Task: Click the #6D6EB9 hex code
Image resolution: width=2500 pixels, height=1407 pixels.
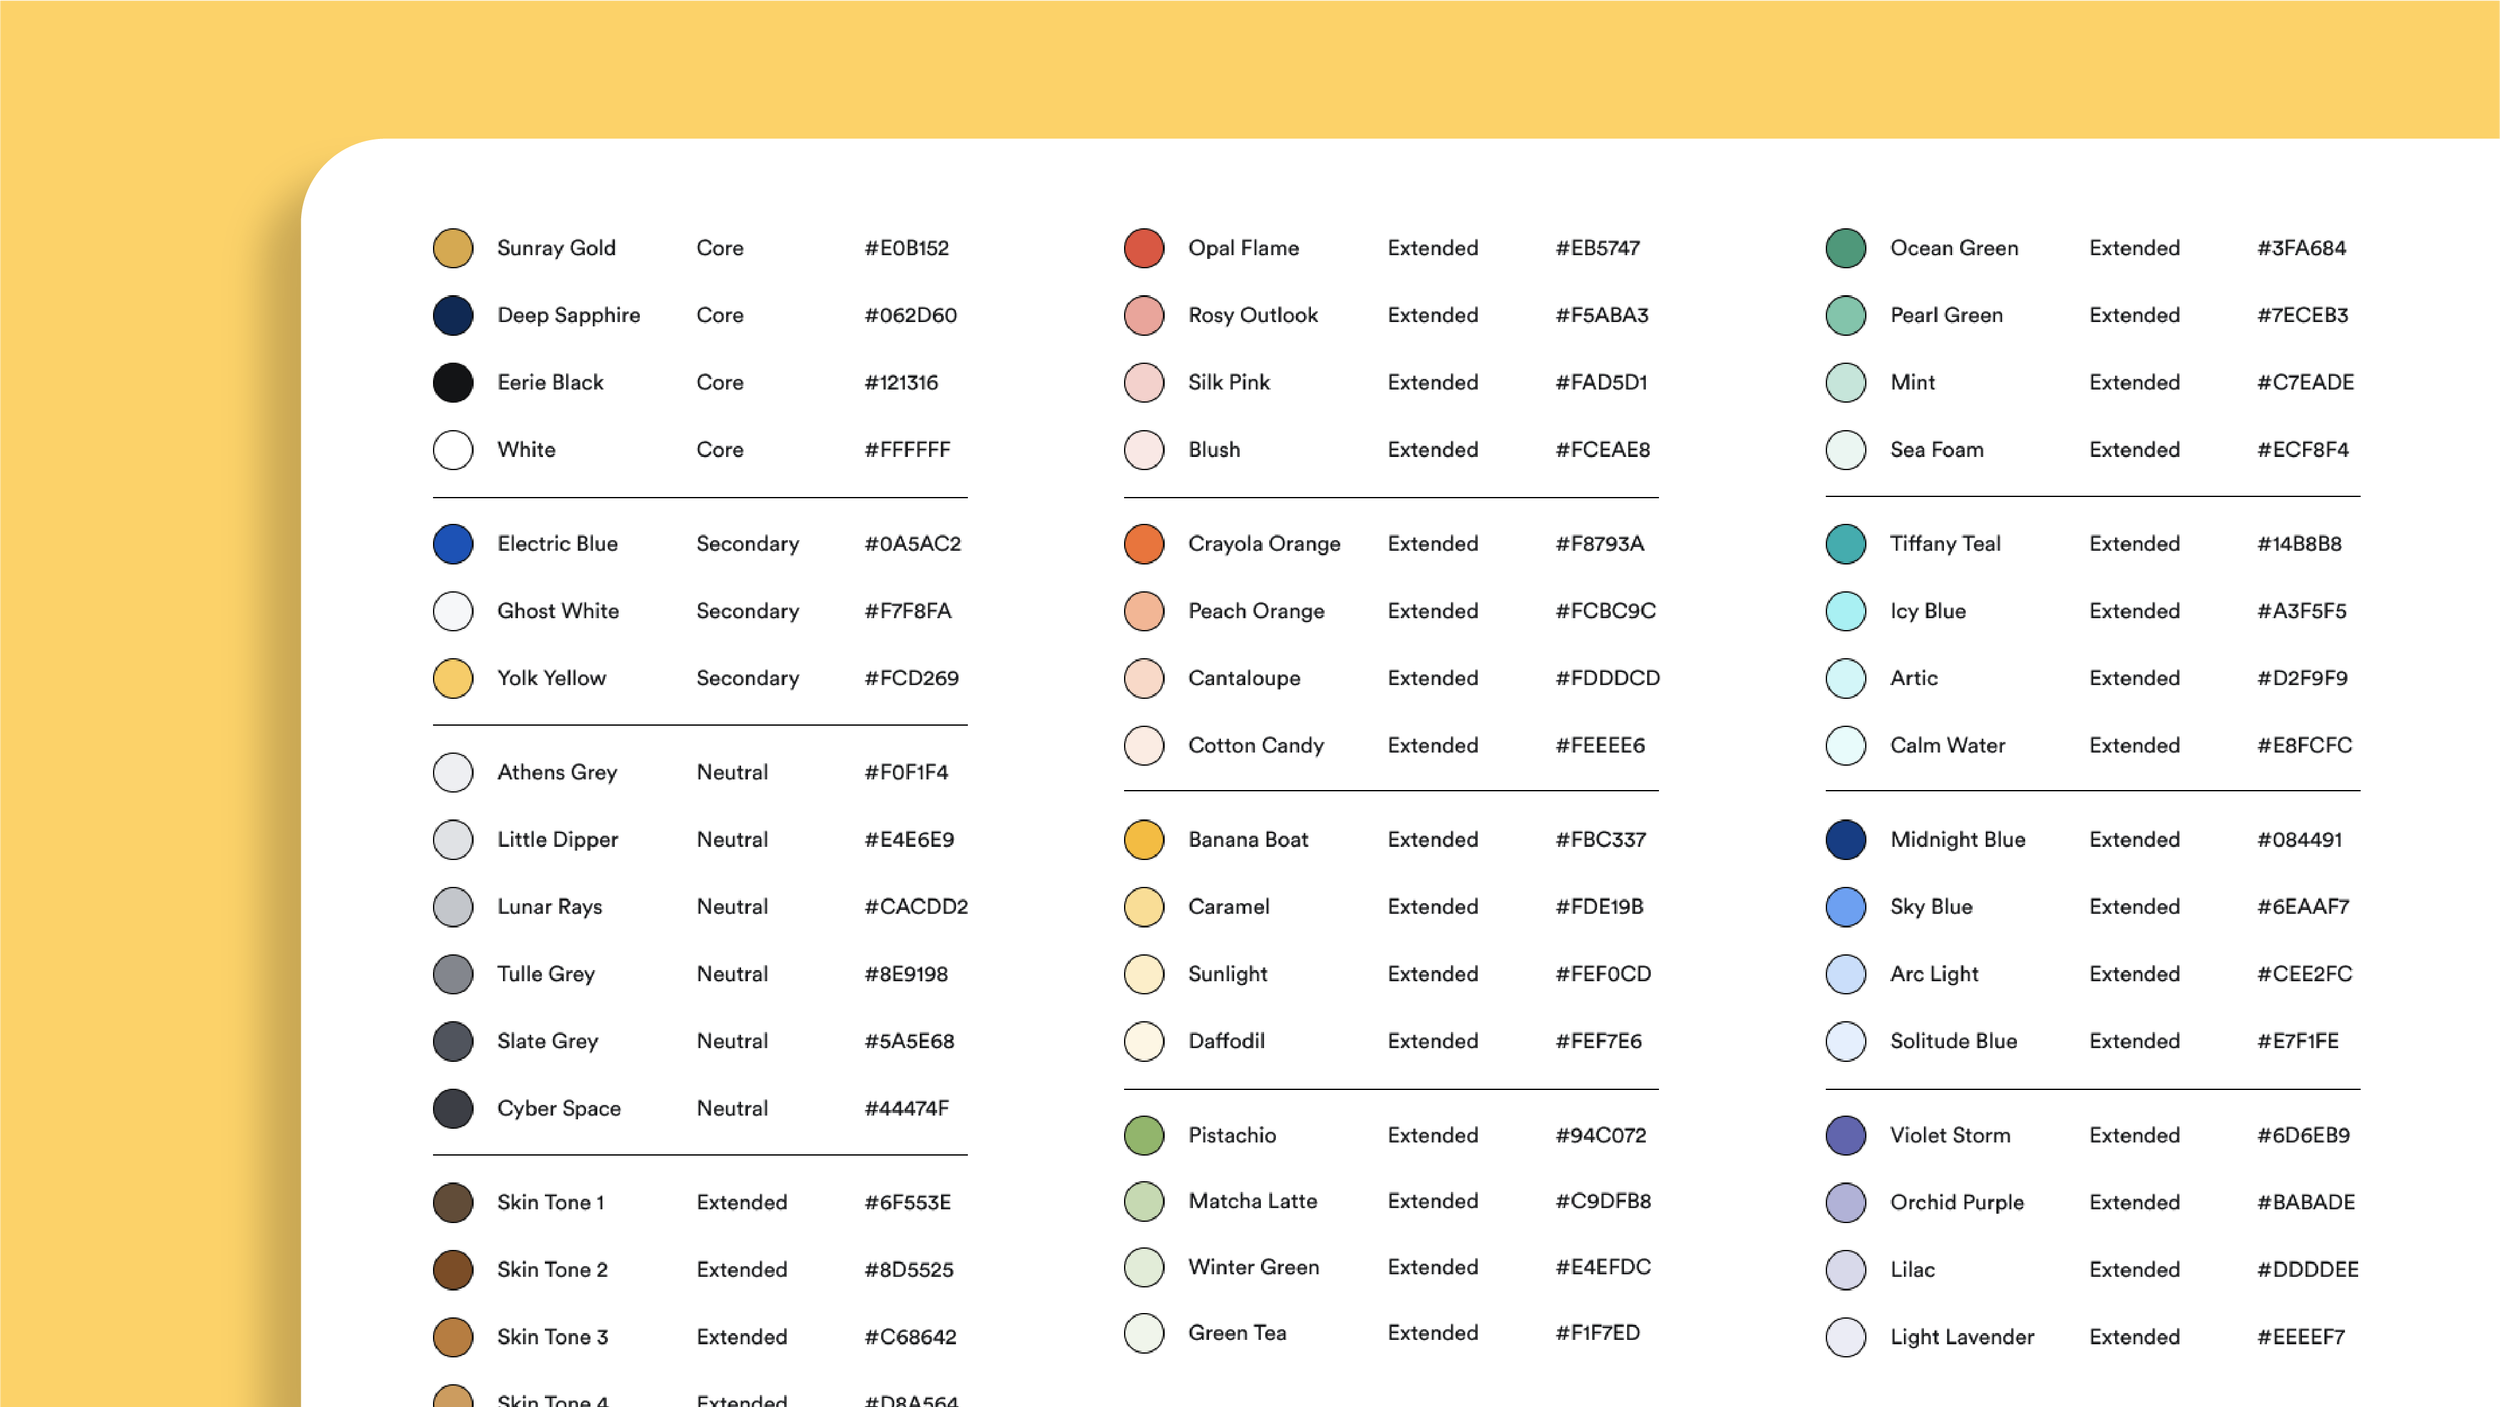Action: click(x=2303, y=1135)
